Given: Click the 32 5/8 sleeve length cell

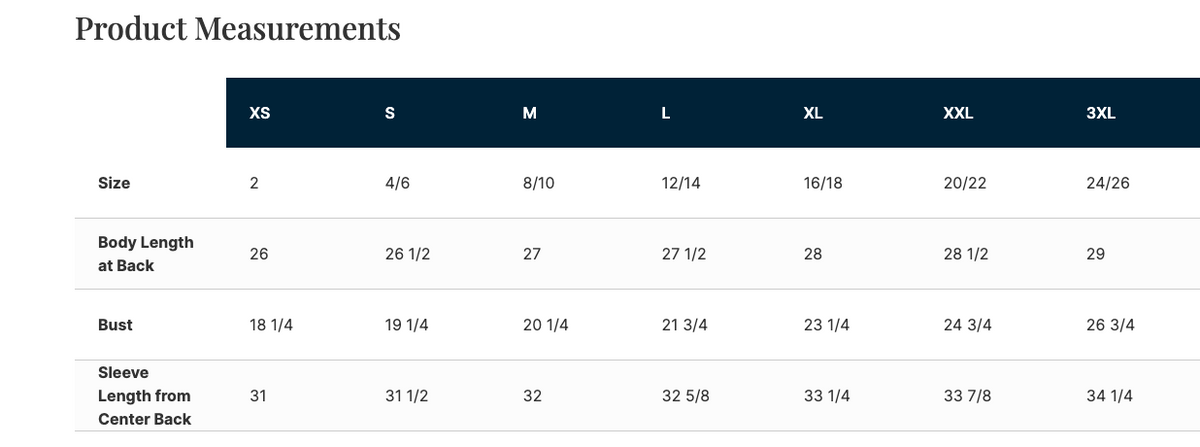Looking at the screenshot, I should [x=686, y=396].
